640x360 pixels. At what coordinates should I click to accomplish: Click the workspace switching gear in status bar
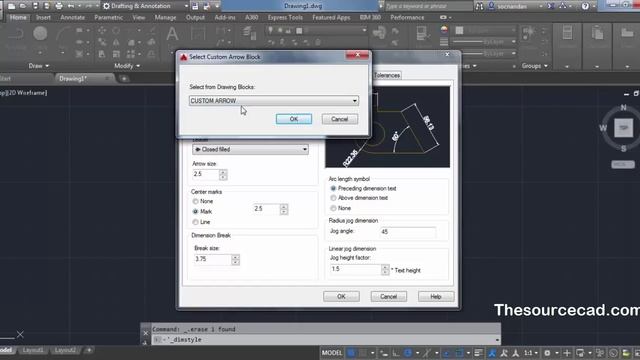[547, 353]
